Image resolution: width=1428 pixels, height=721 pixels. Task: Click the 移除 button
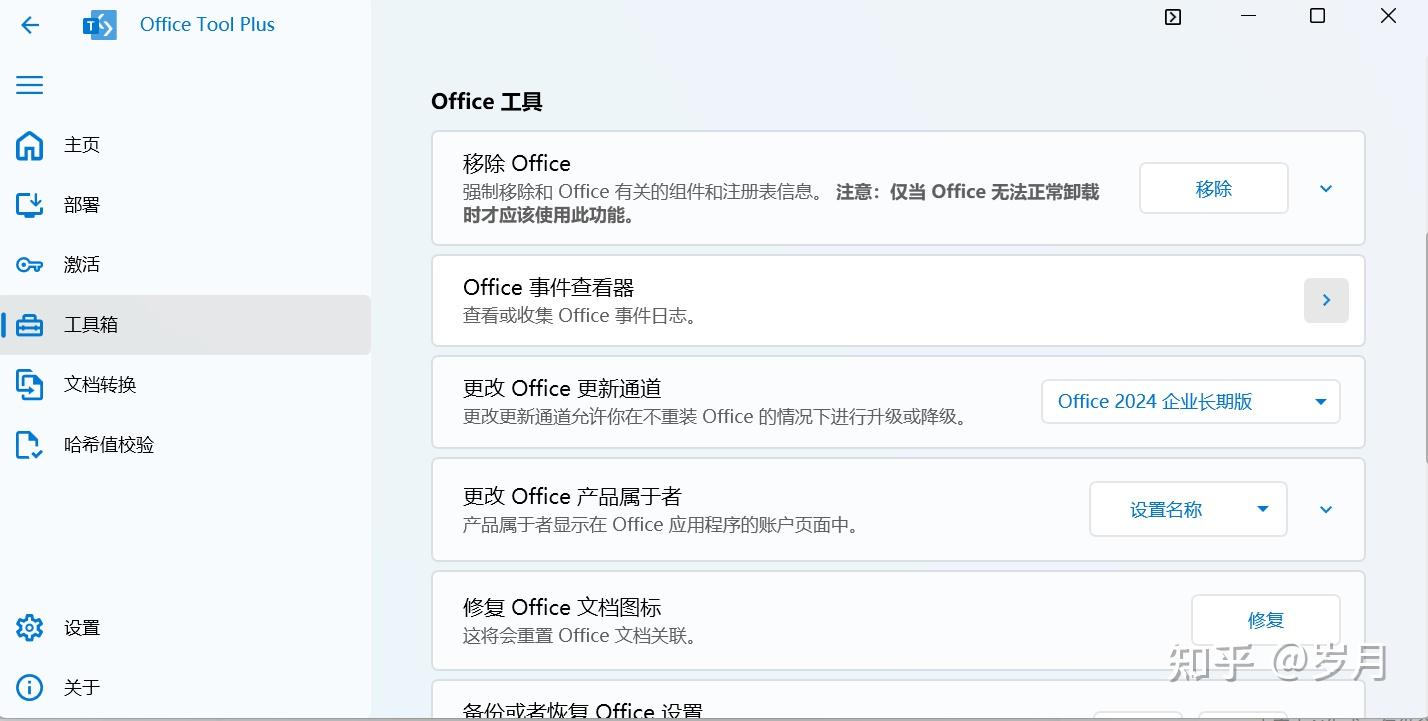pyautogui.click(x=1213, y=188)
